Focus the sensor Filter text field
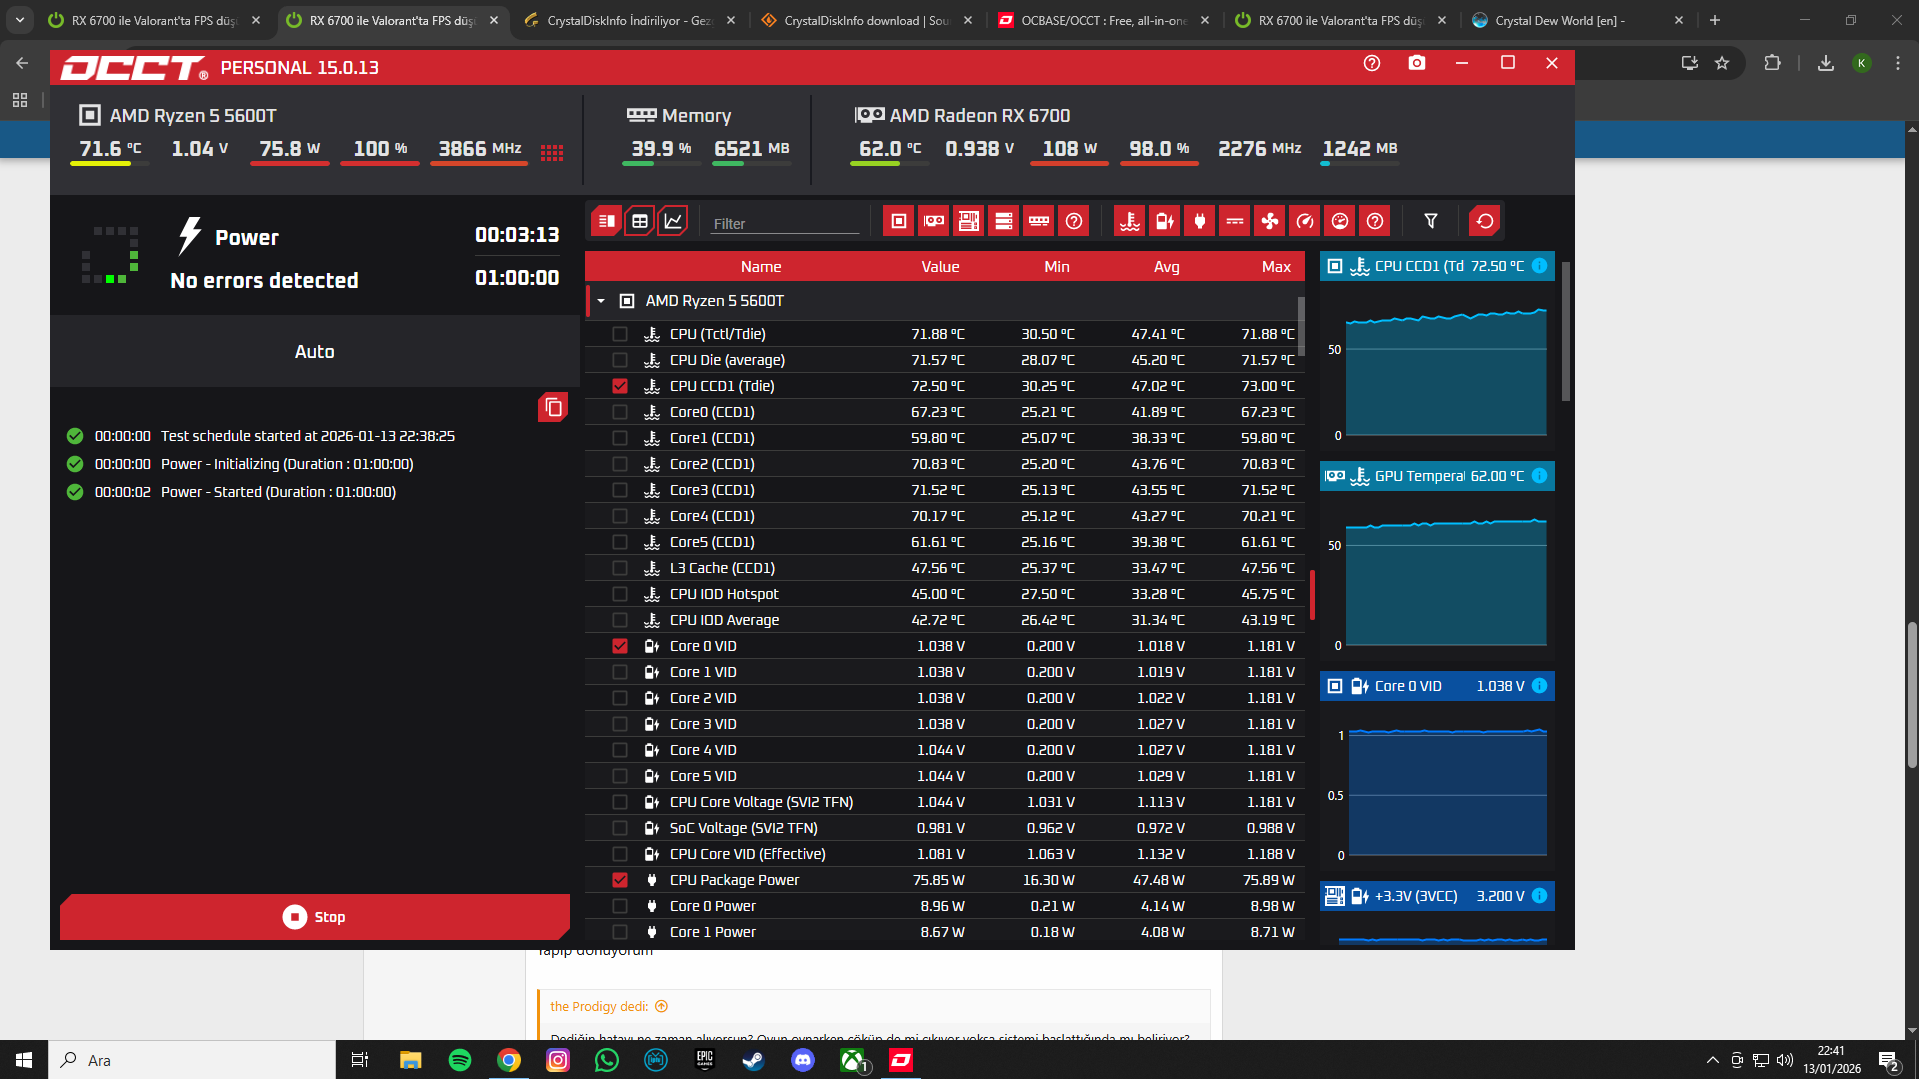 [785, 223]
